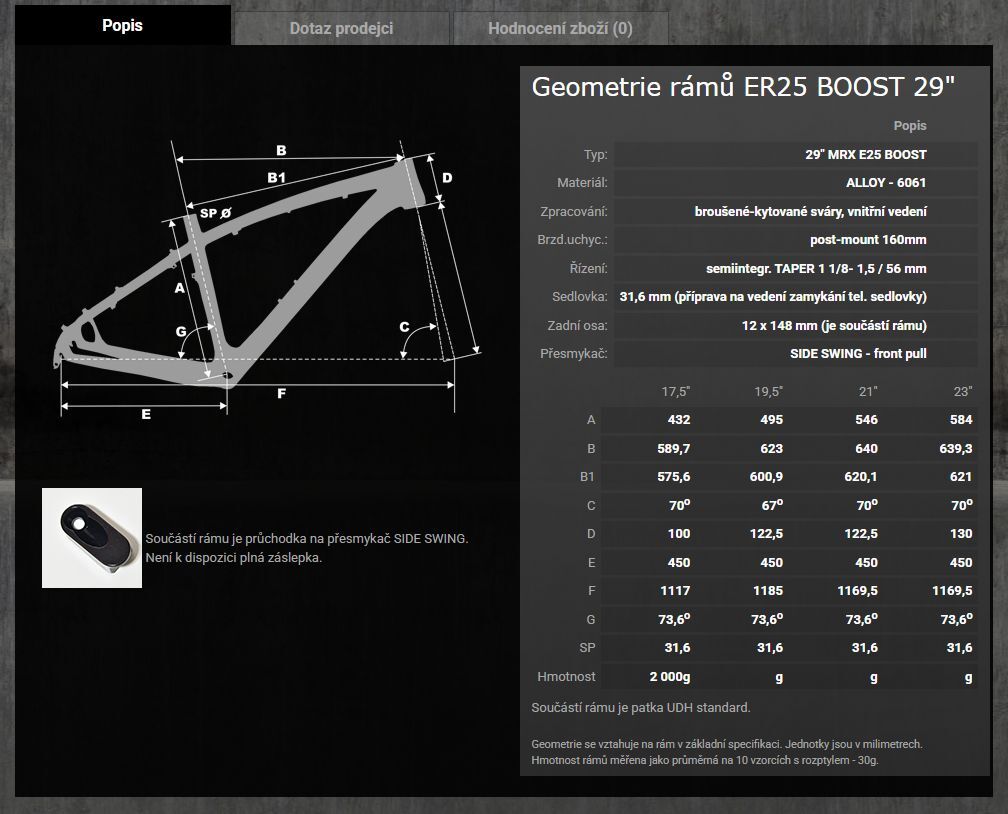1008x814 pixels.
Task: Click dimension label B on the diagram
Action: point(281,150)
